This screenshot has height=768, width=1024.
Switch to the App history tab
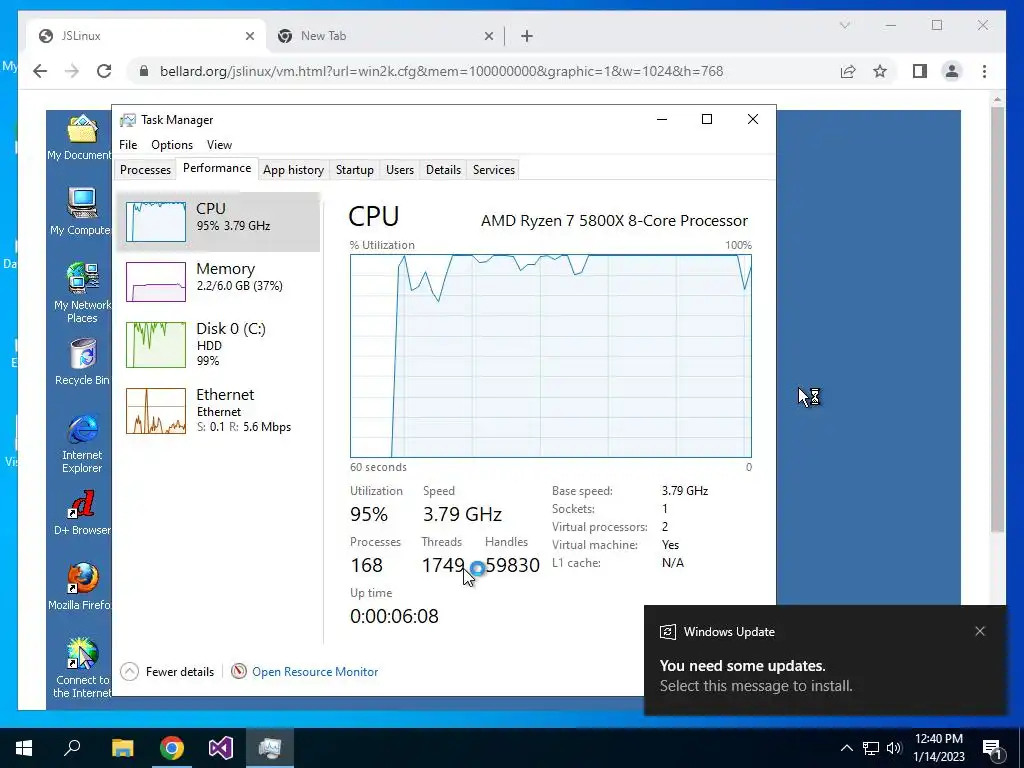(293, 170)
